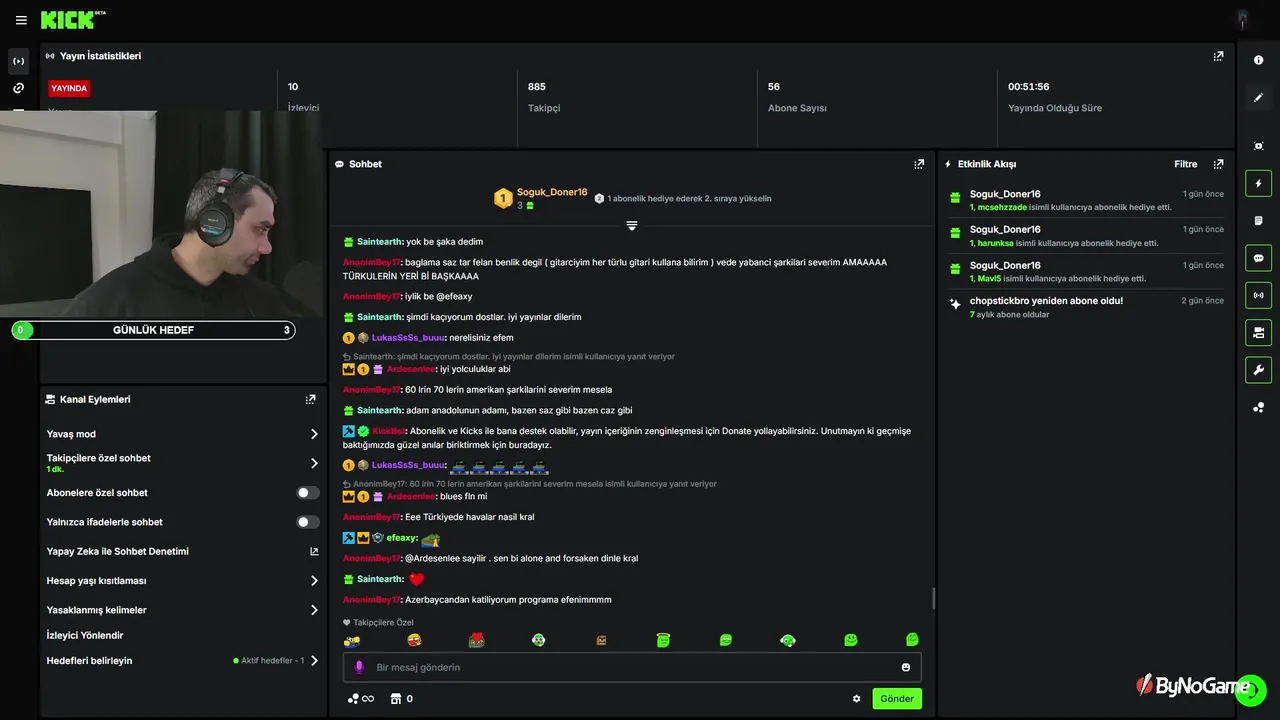Image resolution: width=1280 pixels, height=720 pixels.
Task: Click the infinity points icon below chat
Action: (361, 699)
